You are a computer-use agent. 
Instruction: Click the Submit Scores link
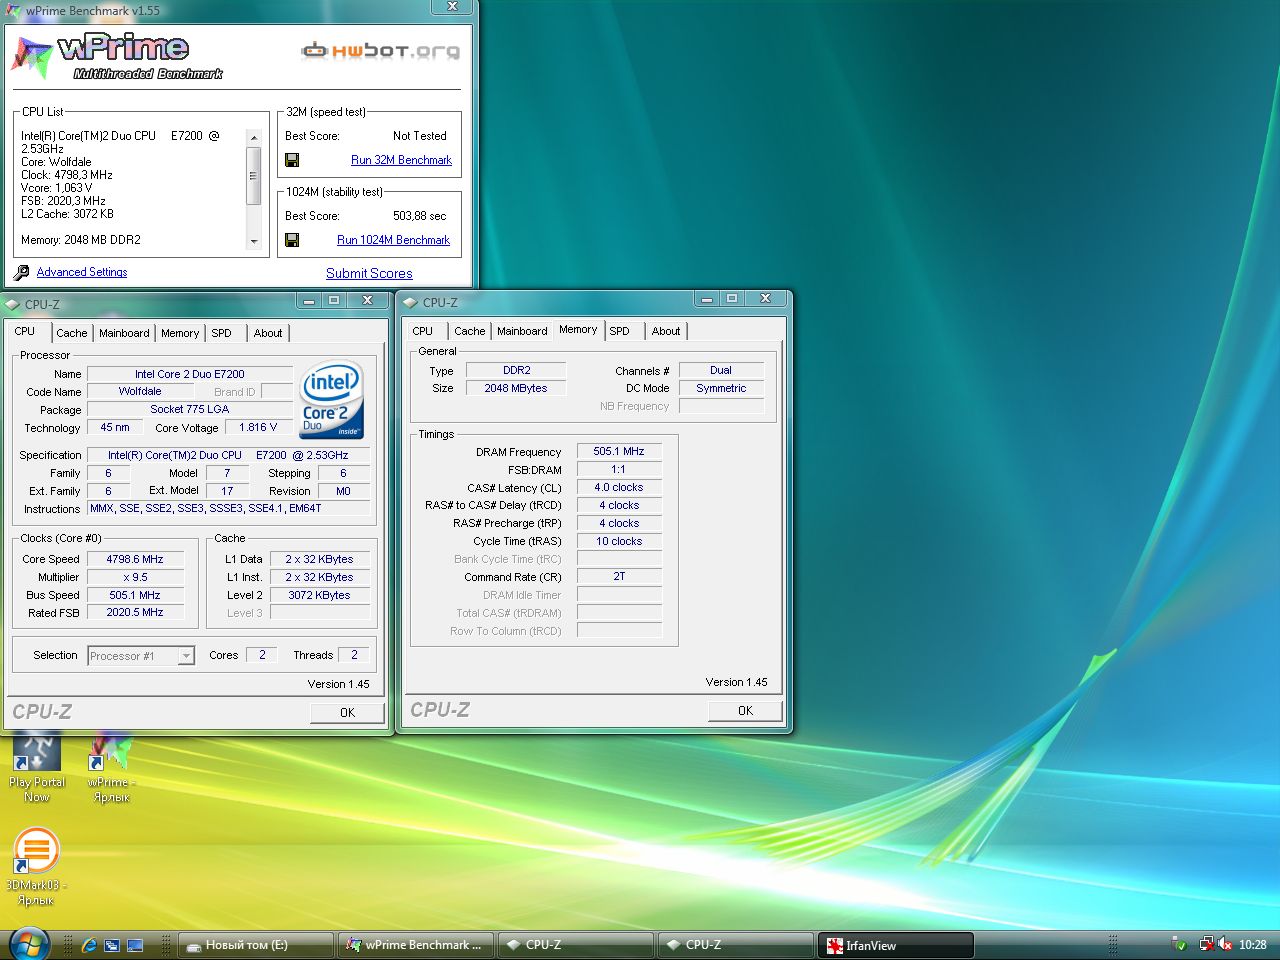coord(369,273)
